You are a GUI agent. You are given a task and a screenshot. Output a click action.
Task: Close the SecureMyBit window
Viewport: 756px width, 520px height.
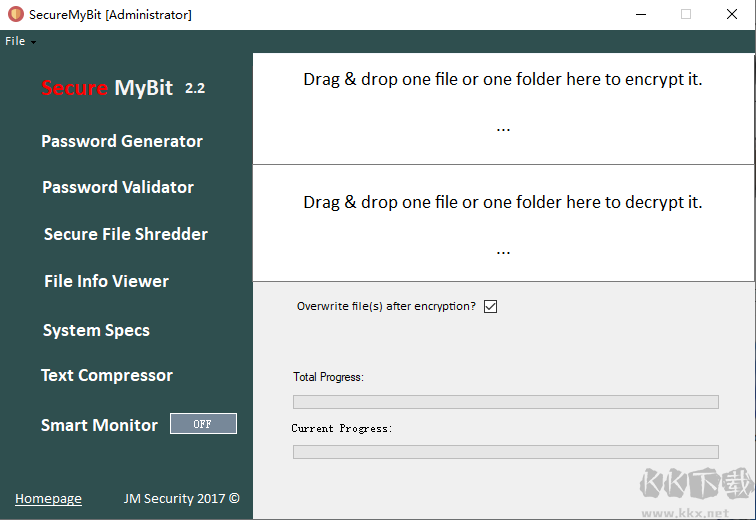[x=731, y=14]
